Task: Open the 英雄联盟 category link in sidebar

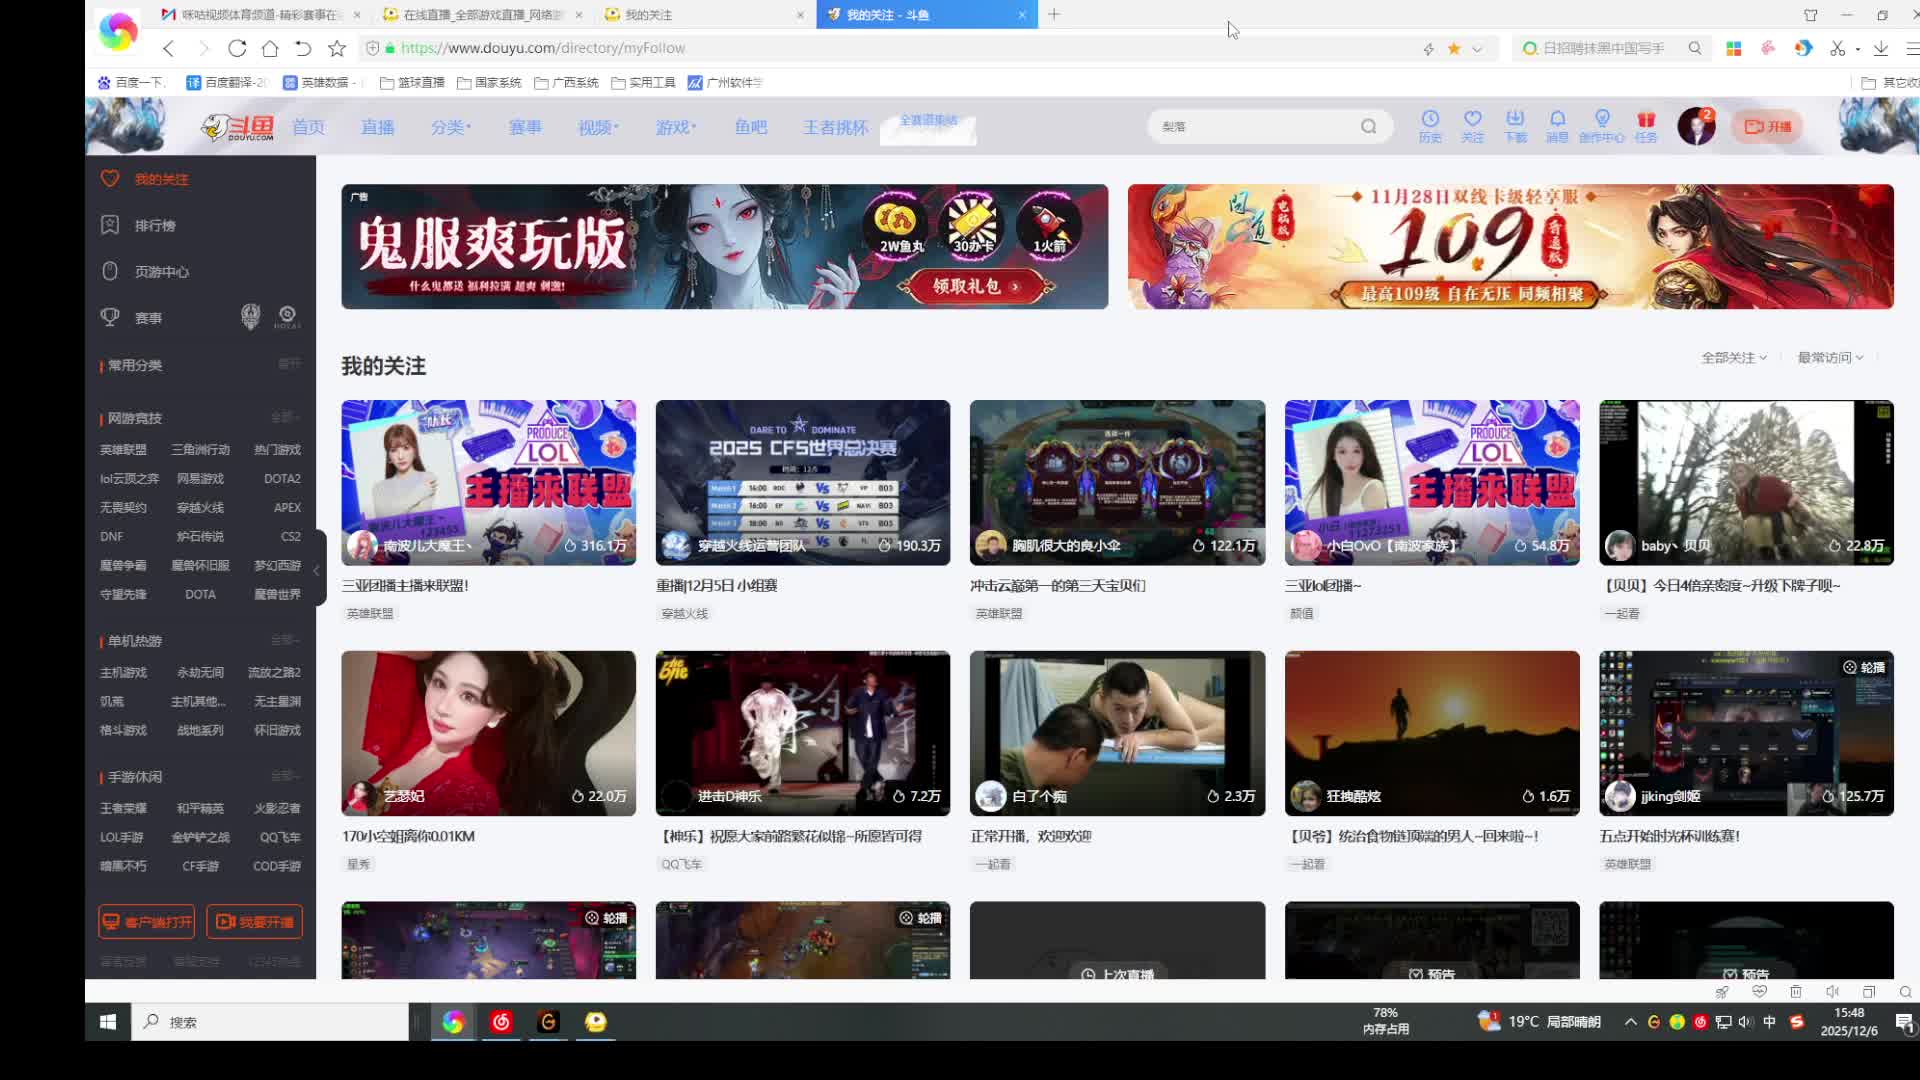Action: (x=123, y=449)
